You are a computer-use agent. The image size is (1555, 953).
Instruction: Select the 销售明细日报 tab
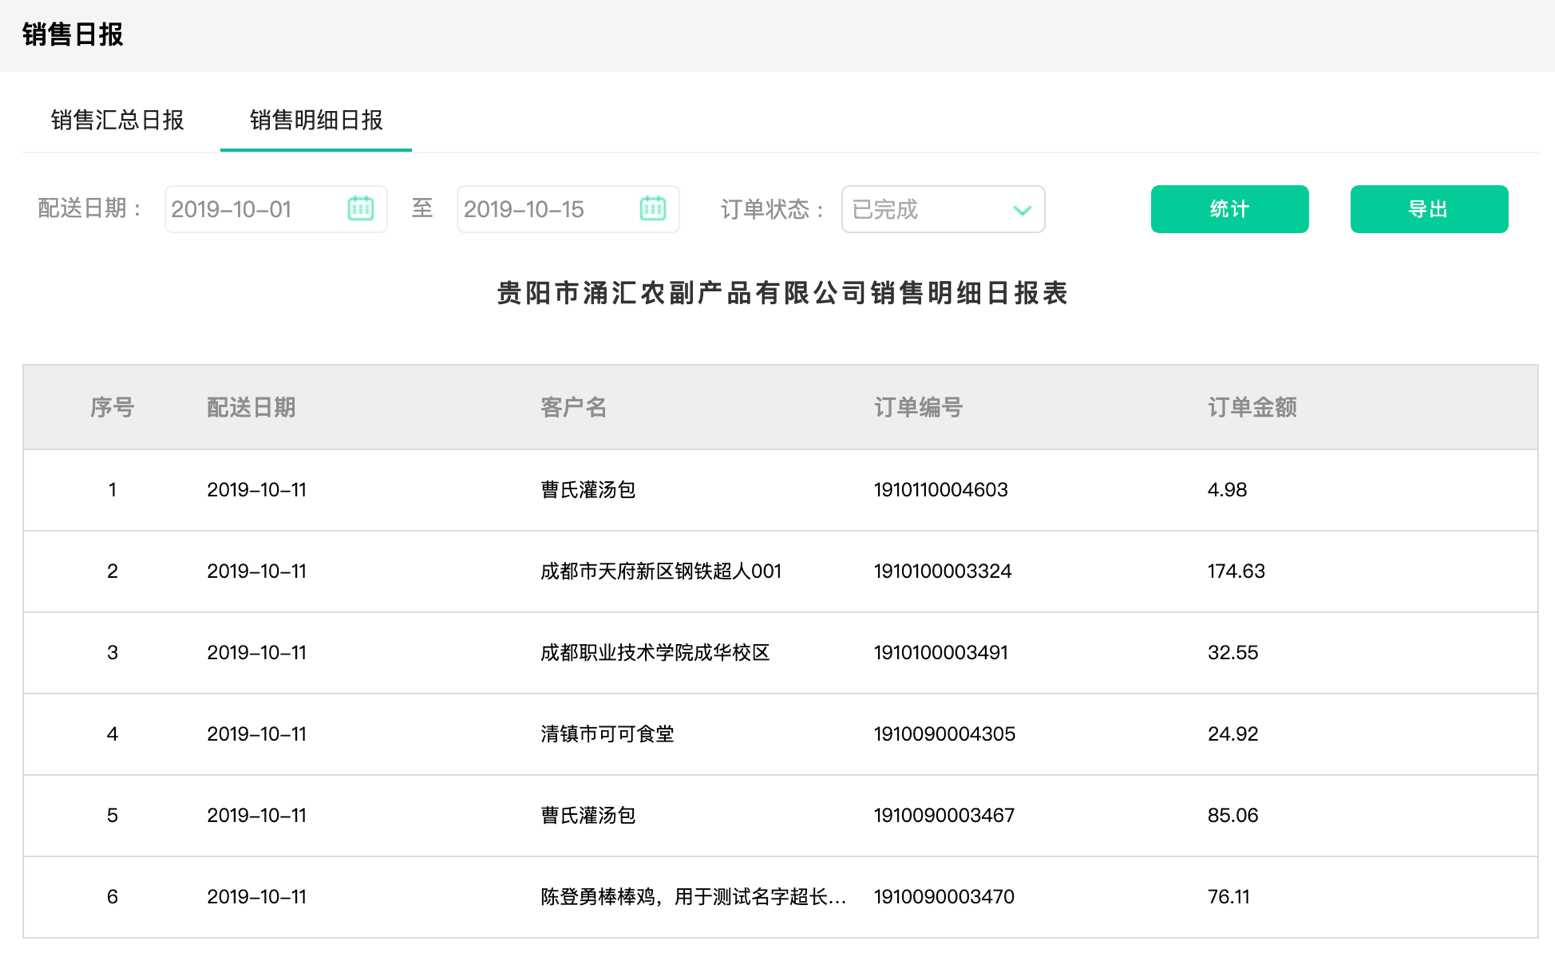(316, 120)
